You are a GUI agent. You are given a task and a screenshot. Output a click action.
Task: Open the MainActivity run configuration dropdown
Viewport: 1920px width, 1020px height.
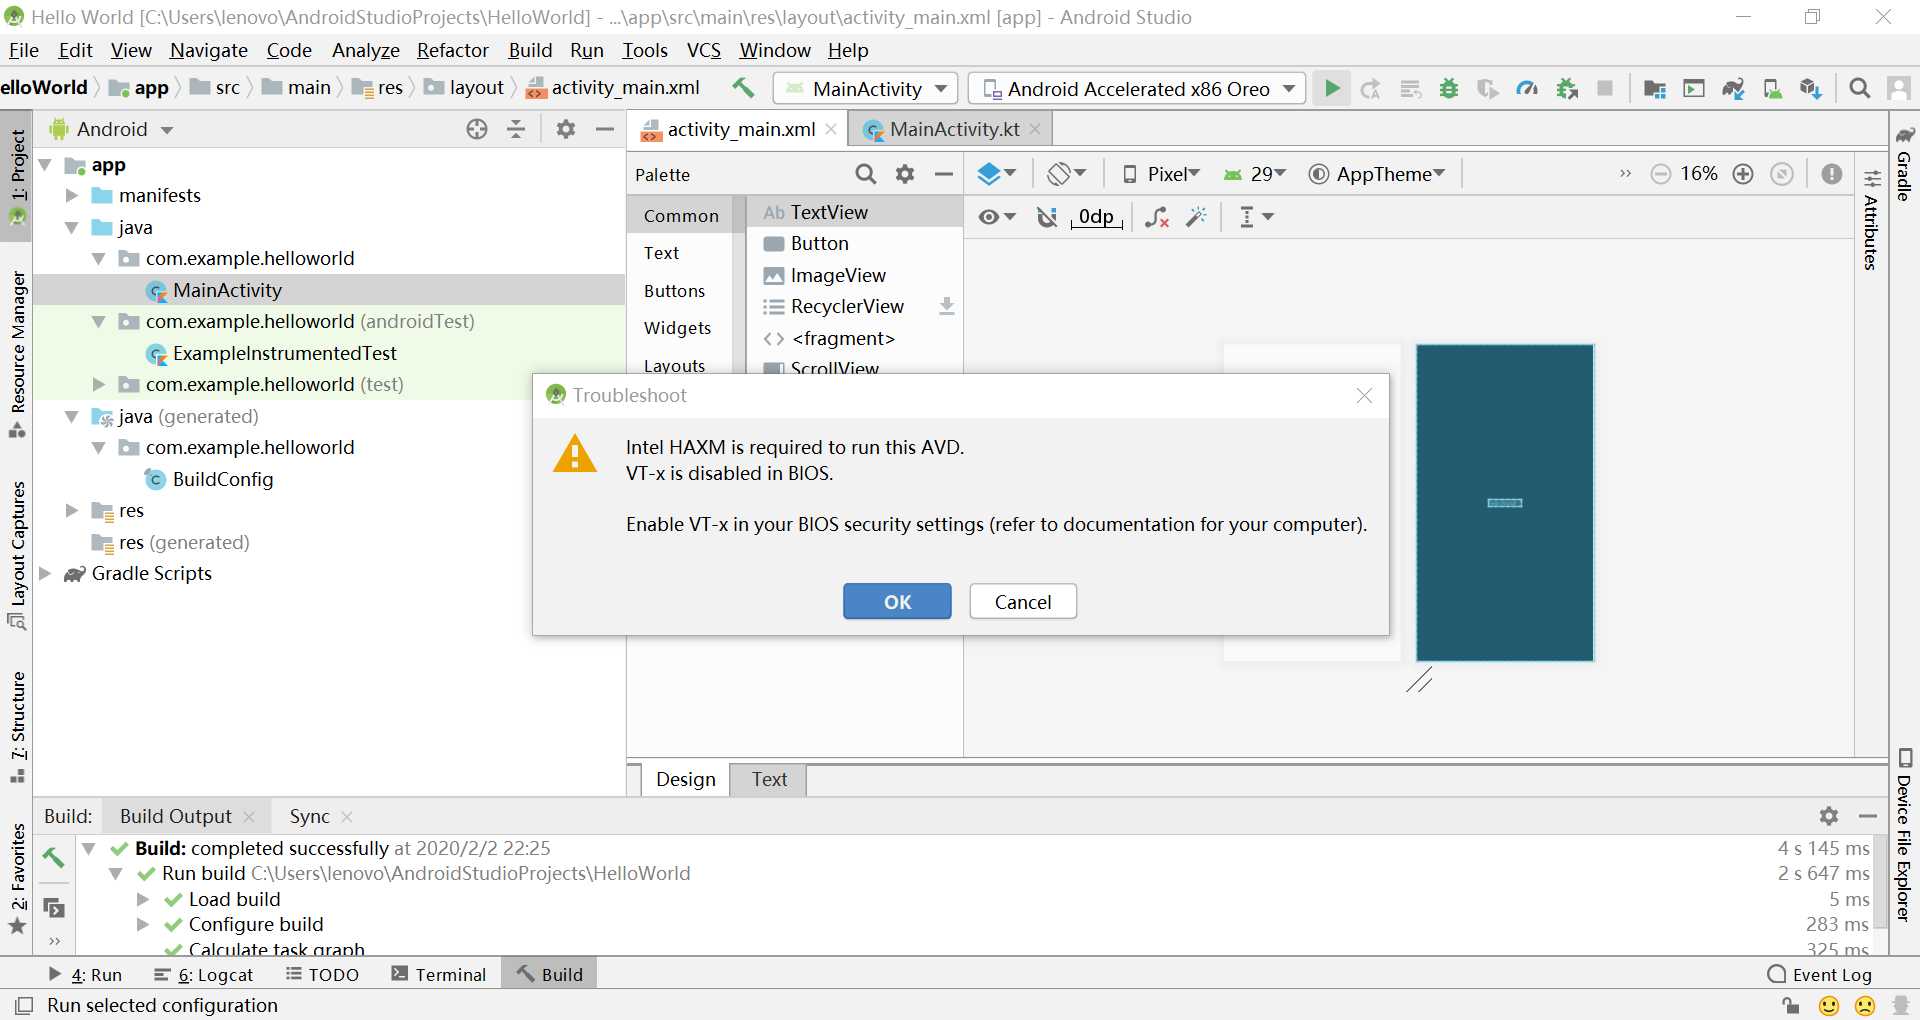click(x=865, y=88)
